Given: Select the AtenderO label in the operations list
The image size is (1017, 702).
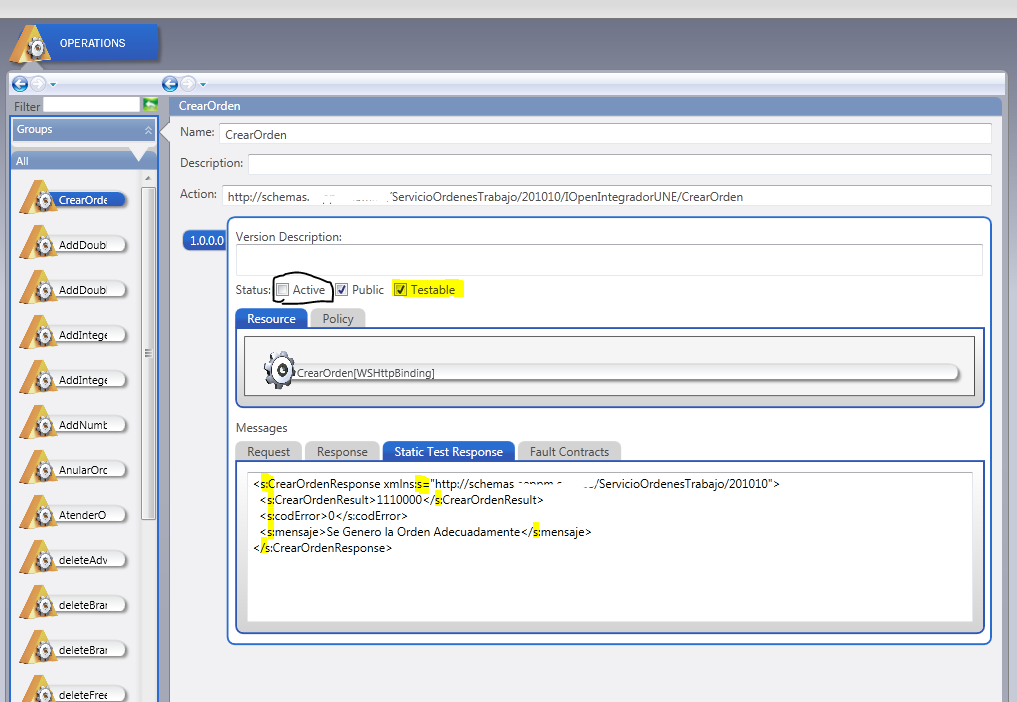Looking at the screenshot, I should [82, 515].
